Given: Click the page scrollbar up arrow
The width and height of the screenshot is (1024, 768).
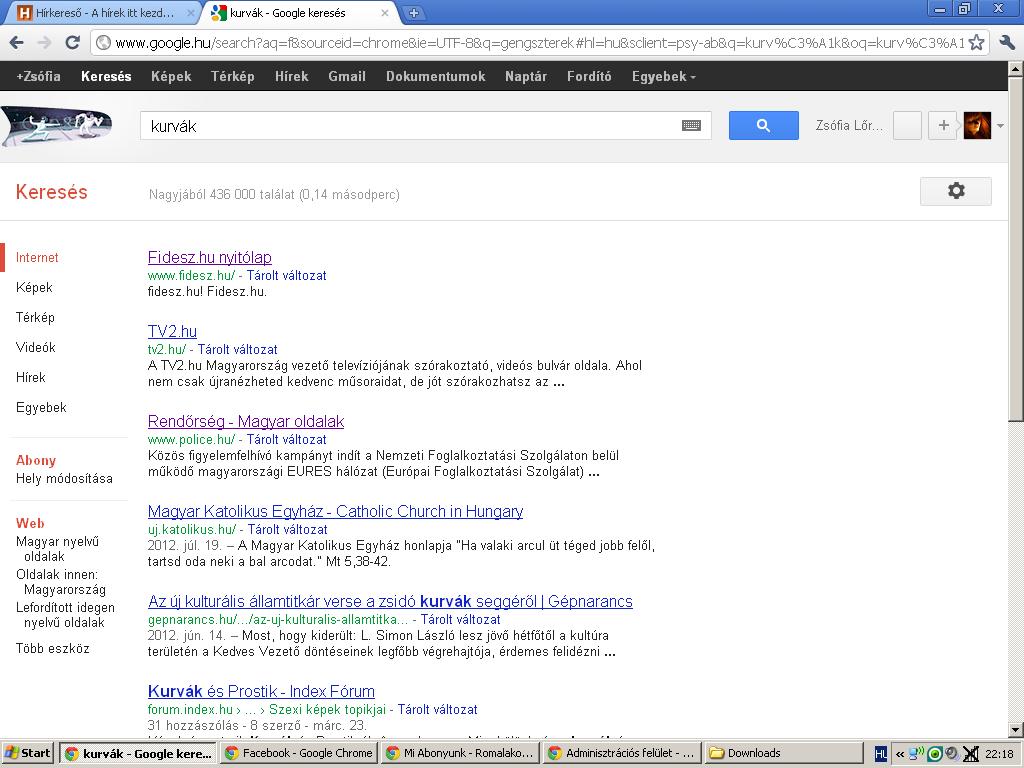Looking at the screenshot, I should point(1016,68).
